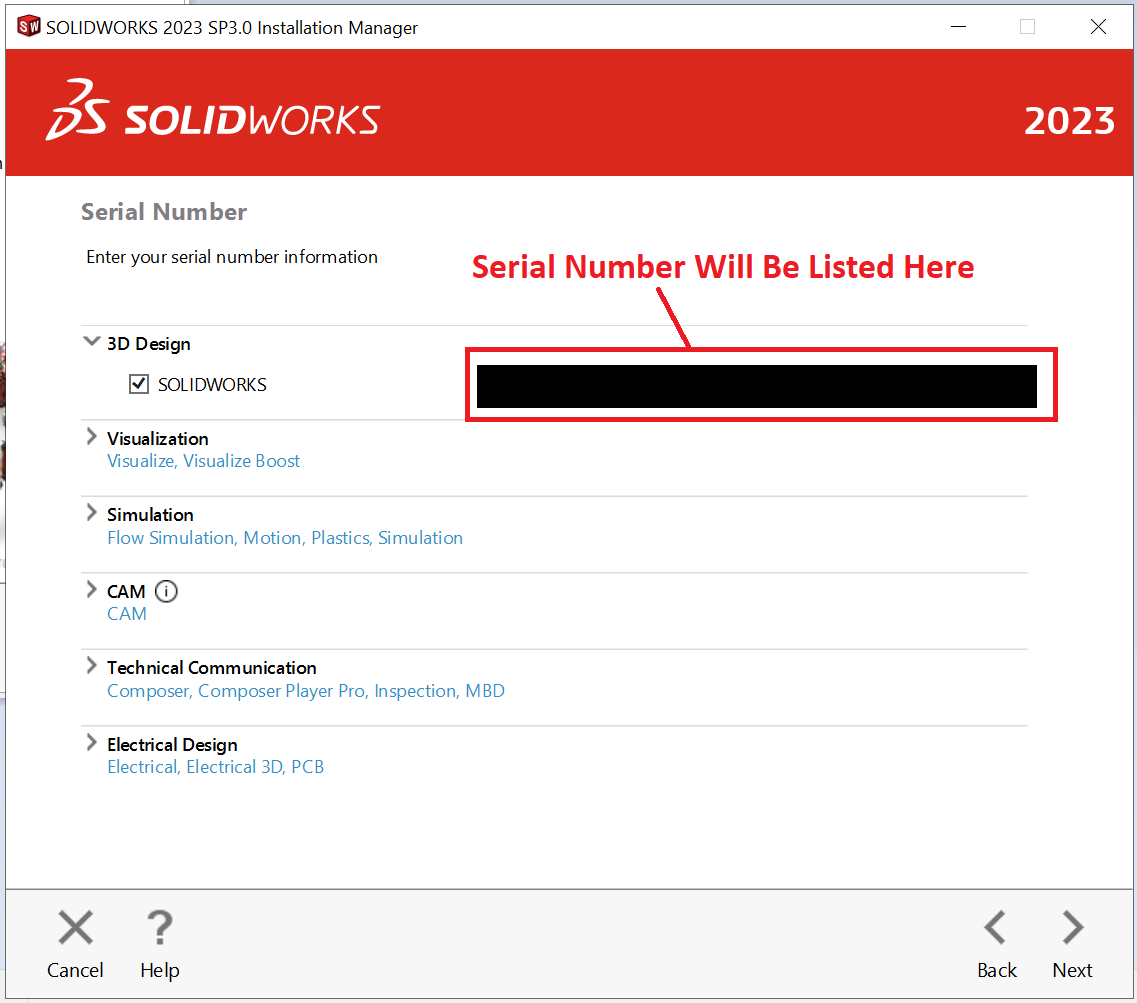1137x1003 pixels.
Task: Select the 3D Design heading
Action: (x=149, y=344)
